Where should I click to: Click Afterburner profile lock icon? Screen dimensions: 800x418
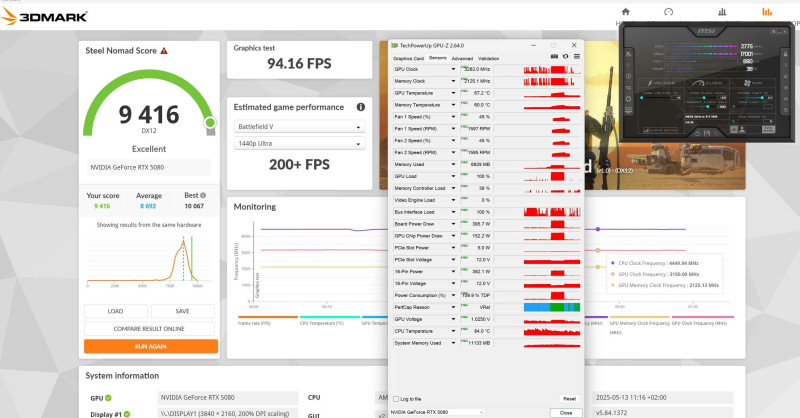[x=785, y=54]
